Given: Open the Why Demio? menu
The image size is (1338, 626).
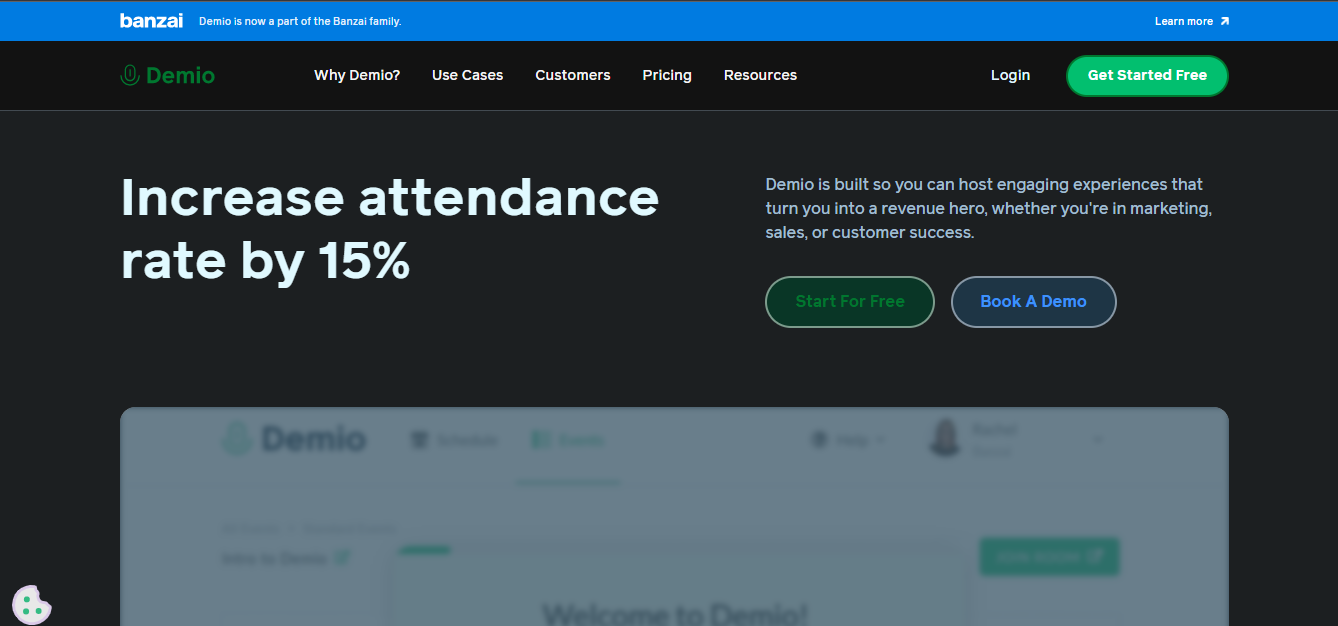Looking at the screenshot, I should click(357, 75).
